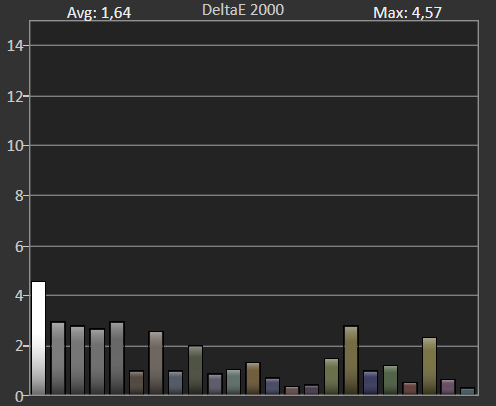
Task: Select the DeltaE 2000 chart title
Action: coord(243,10)
